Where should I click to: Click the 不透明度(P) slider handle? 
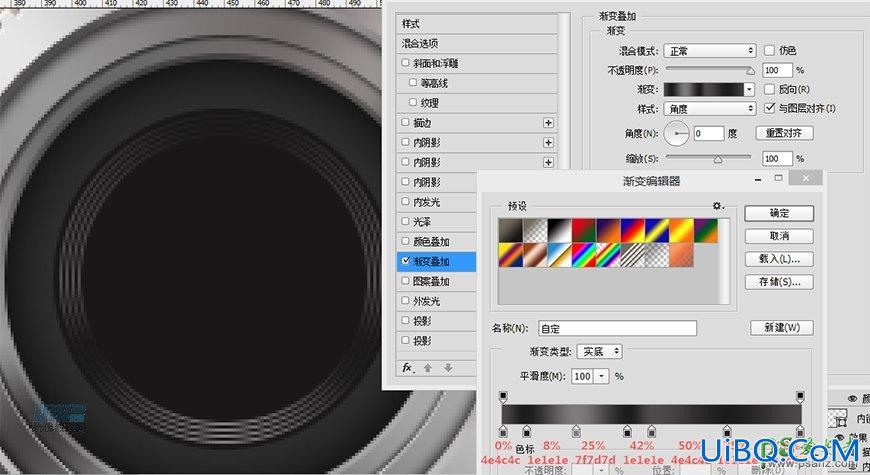pyautogui.click(x=750, y=70)
